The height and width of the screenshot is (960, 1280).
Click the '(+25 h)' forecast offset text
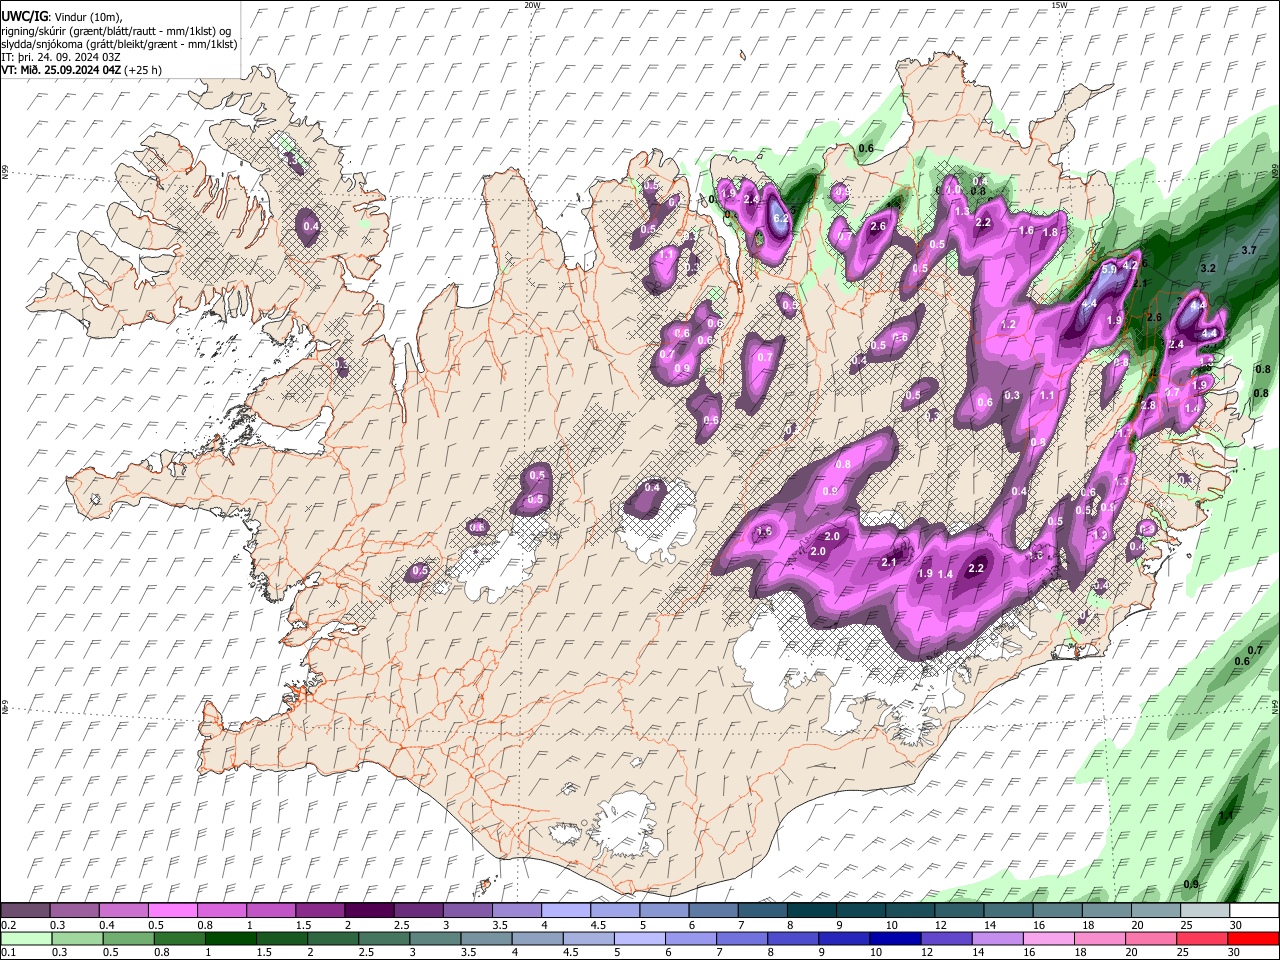[x=144, y=71]
